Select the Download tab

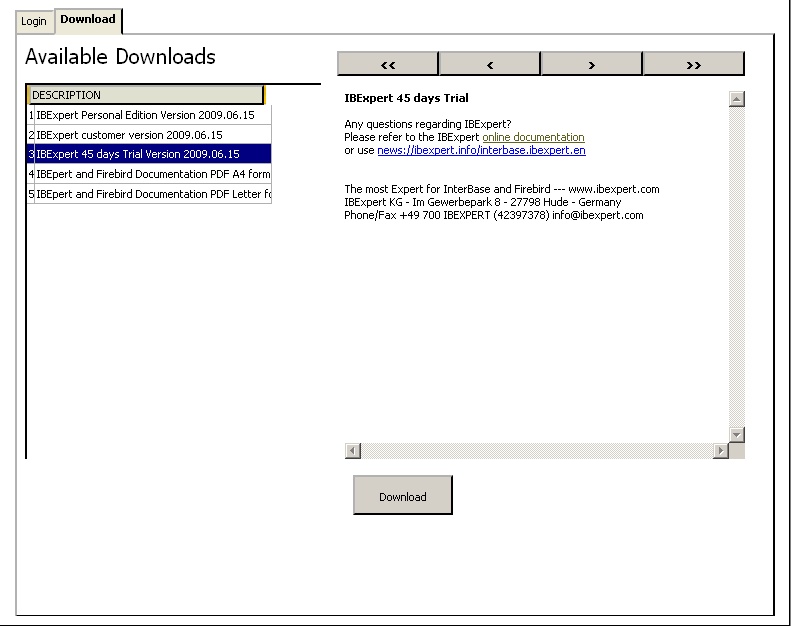(x=88, y=20)
